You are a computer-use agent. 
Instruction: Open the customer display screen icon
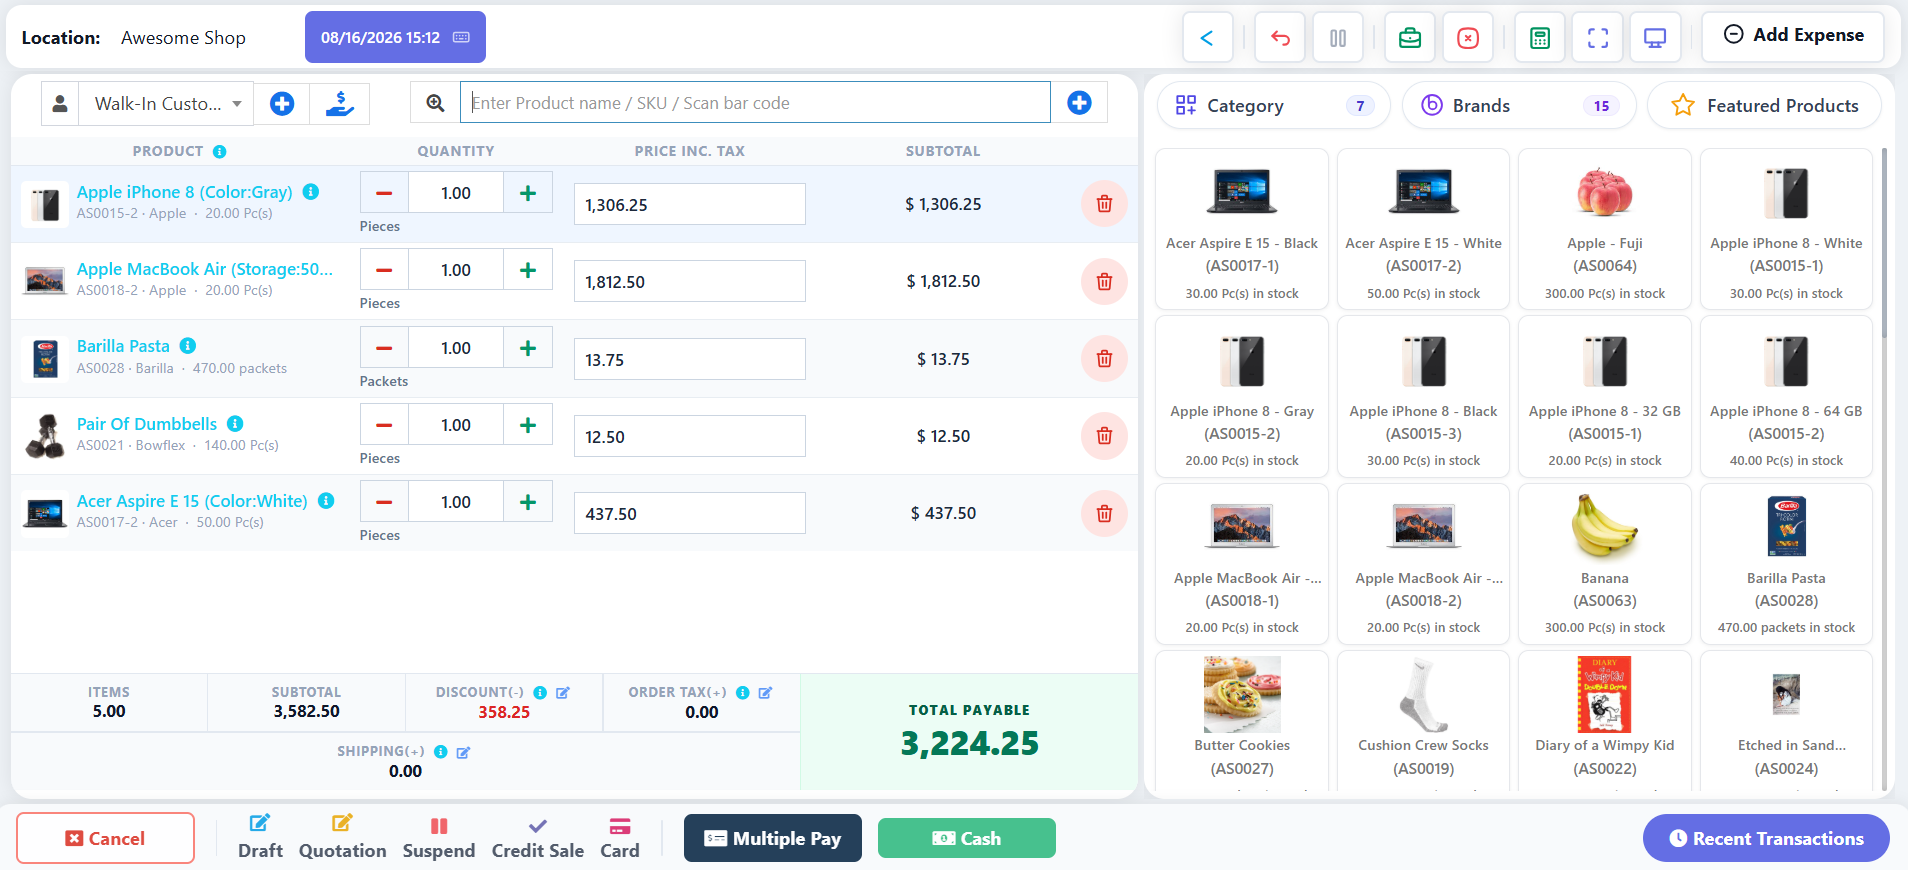1655,38
